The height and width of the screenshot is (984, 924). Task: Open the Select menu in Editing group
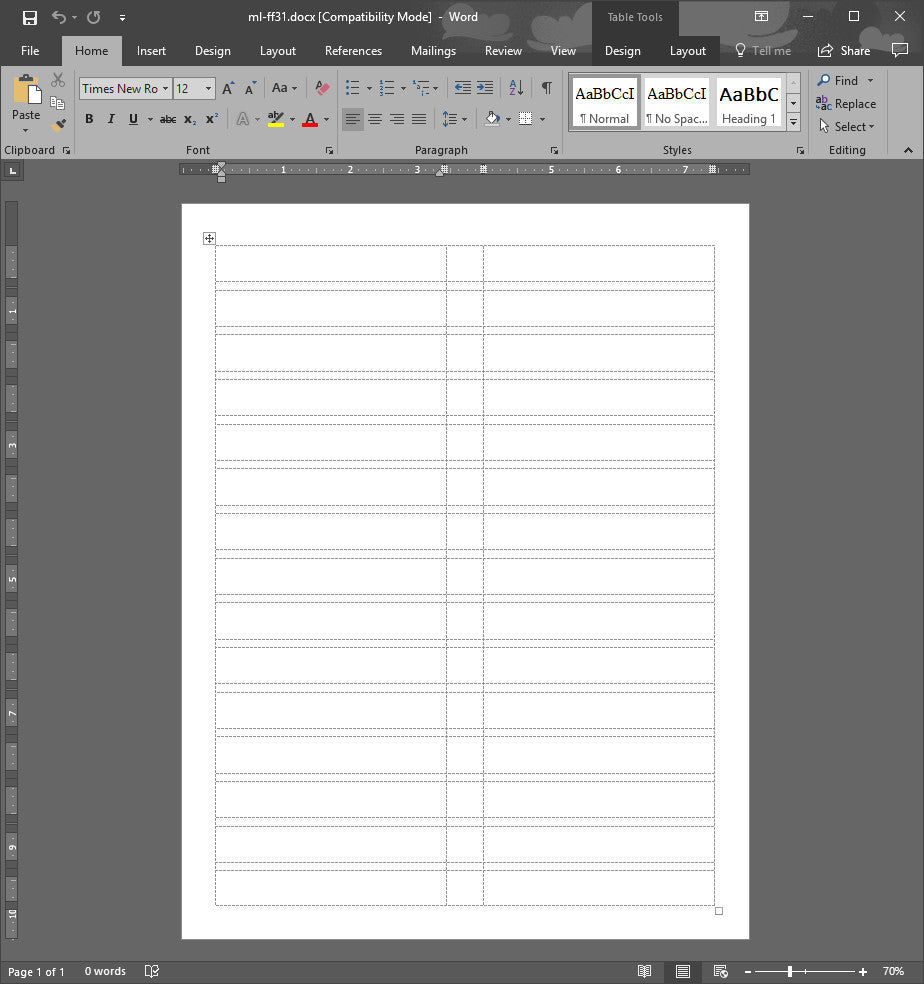point(847,126)
